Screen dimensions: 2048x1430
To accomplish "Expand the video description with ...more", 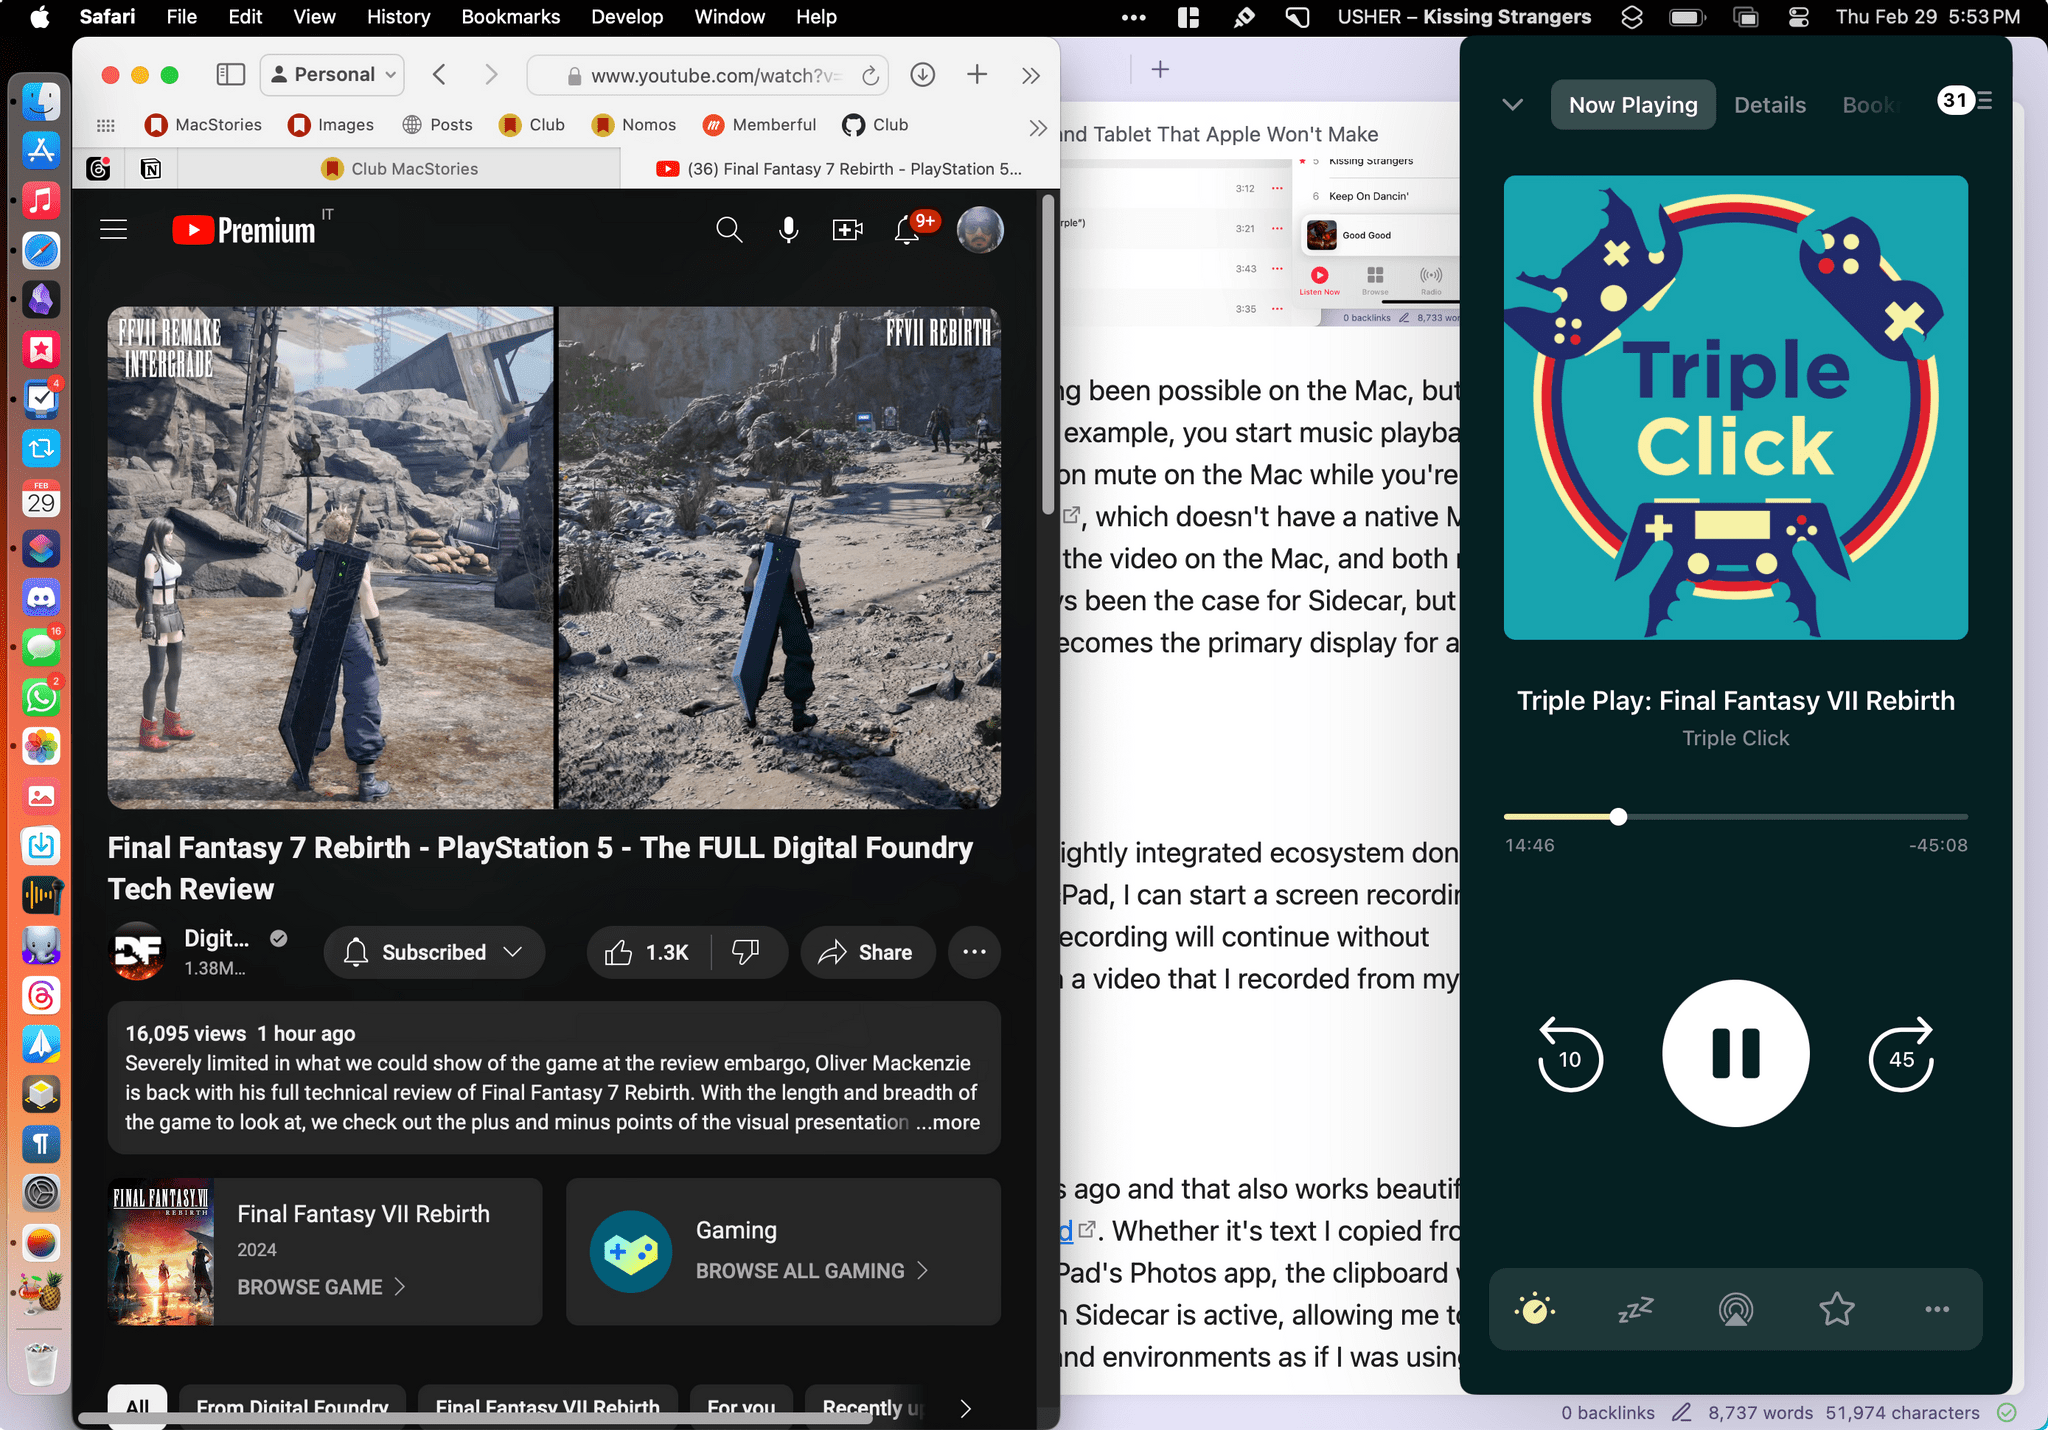I will click(948, 1122).
